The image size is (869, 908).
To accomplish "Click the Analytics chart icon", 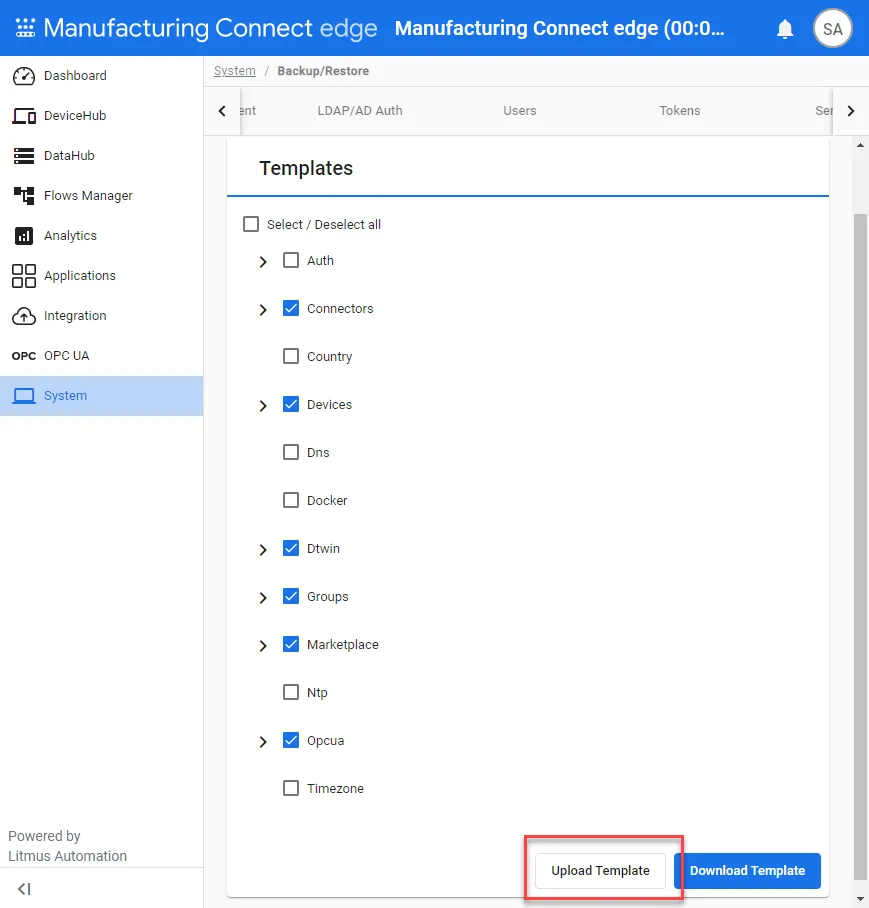I will pyautogui.click(x=24, y=236).
